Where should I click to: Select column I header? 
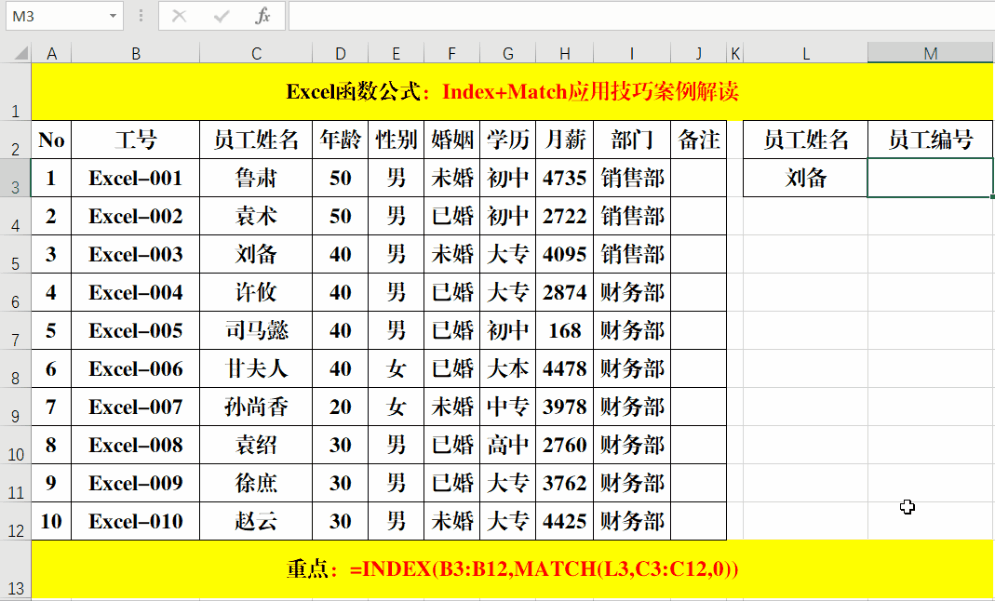[632, 53]
